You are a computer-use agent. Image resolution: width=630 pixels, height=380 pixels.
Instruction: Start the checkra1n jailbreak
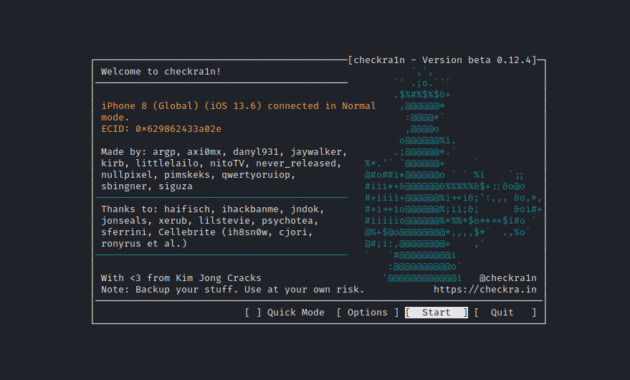[436, 313]
